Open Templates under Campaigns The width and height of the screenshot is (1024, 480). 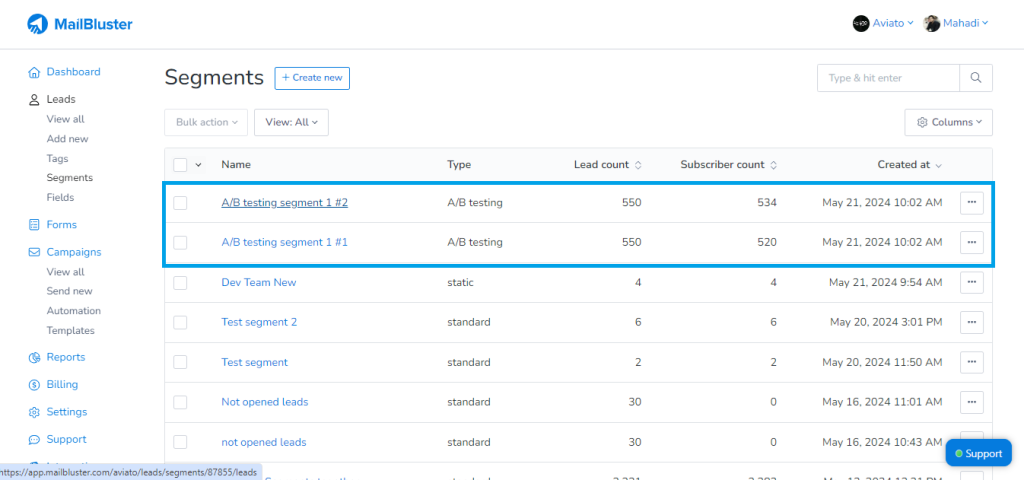(x=71, y=330)
